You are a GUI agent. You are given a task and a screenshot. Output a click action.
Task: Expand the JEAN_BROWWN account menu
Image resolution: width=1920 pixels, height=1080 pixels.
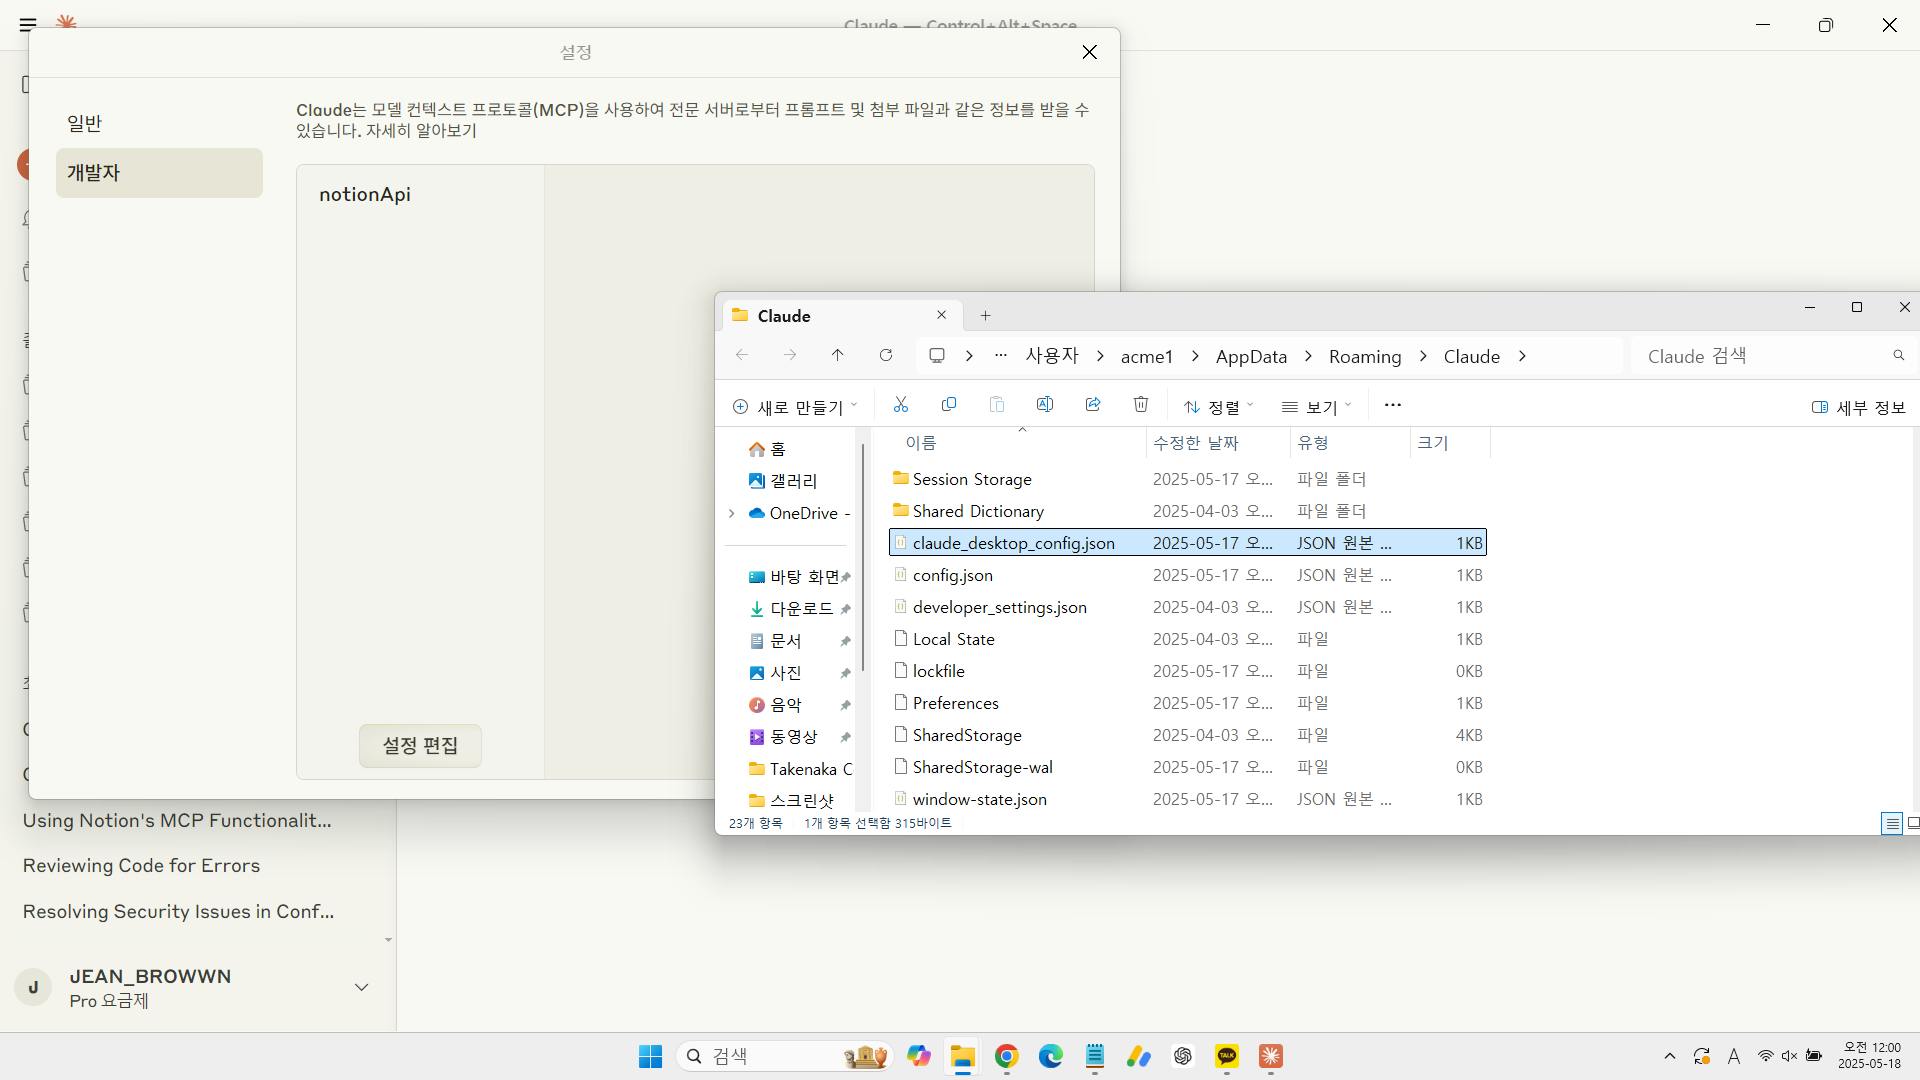(361, 987)
